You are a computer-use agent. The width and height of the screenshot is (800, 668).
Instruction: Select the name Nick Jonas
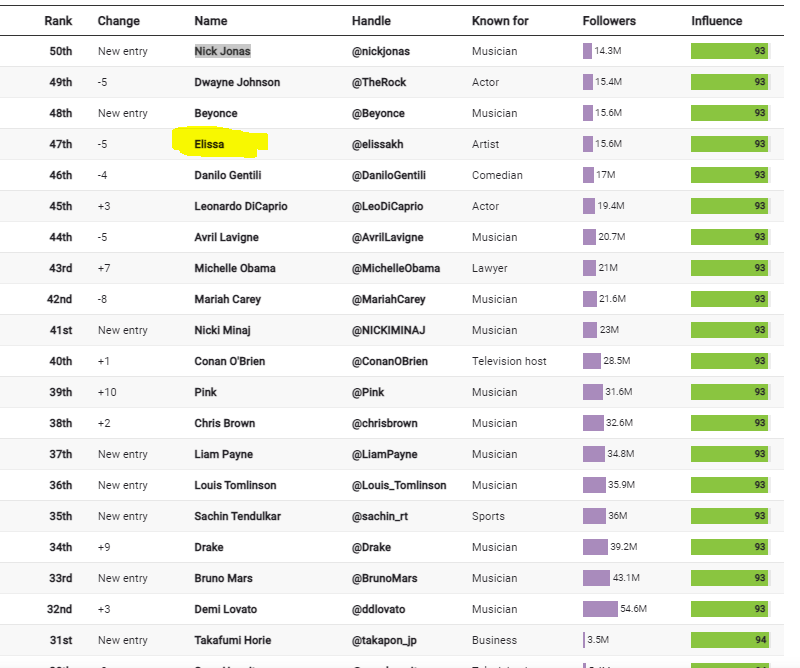[x=222, y=51]
